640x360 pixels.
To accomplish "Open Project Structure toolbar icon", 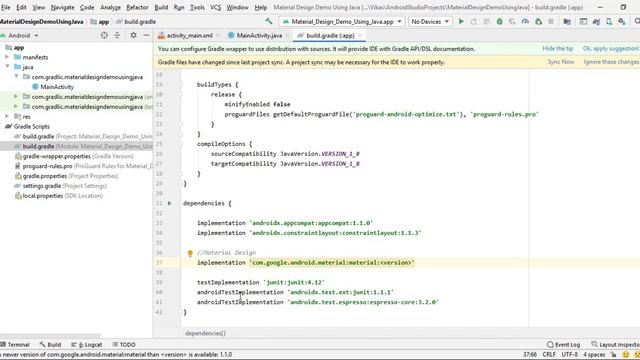I will (567, 21).
